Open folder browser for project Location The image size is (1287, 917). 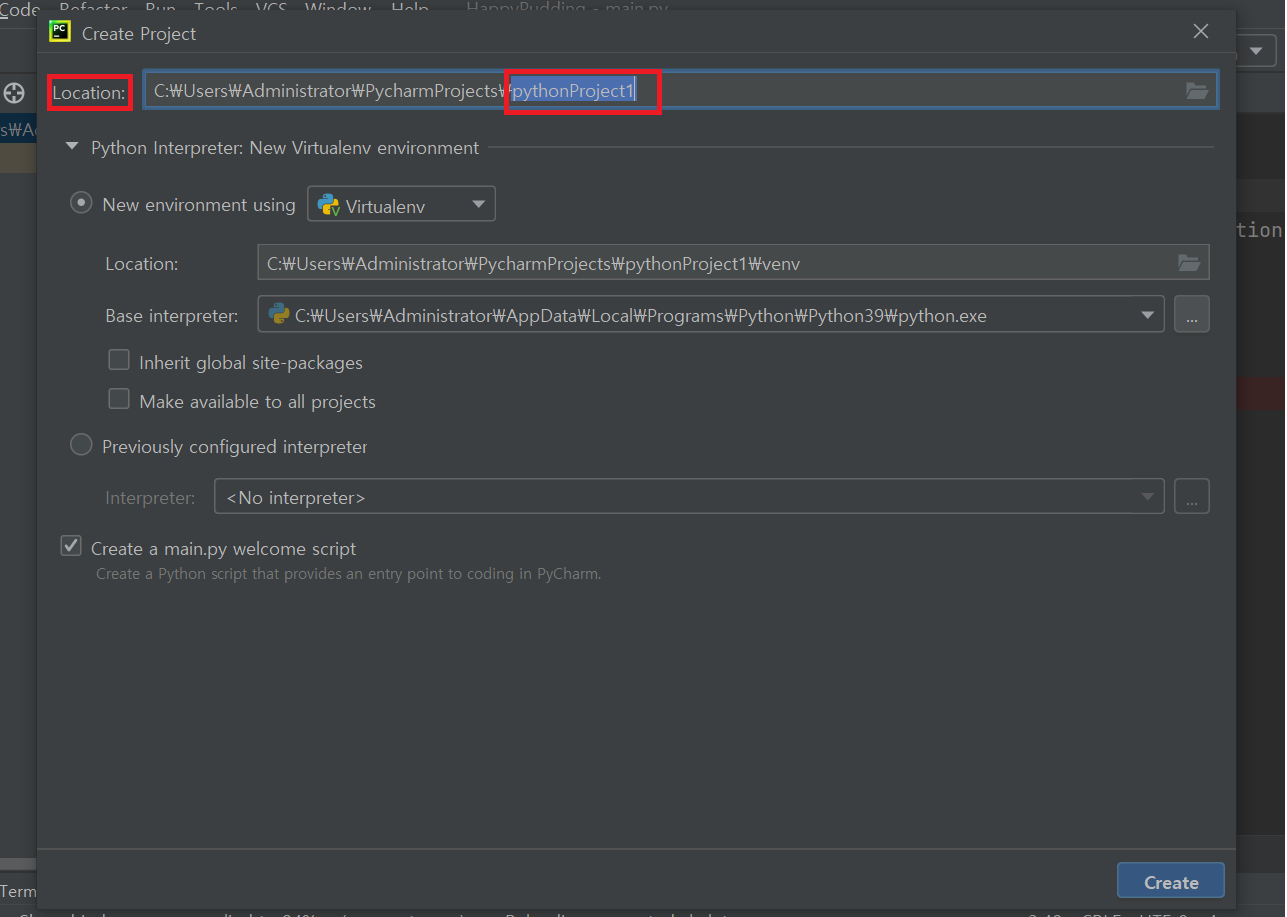tap(1196, 91)
